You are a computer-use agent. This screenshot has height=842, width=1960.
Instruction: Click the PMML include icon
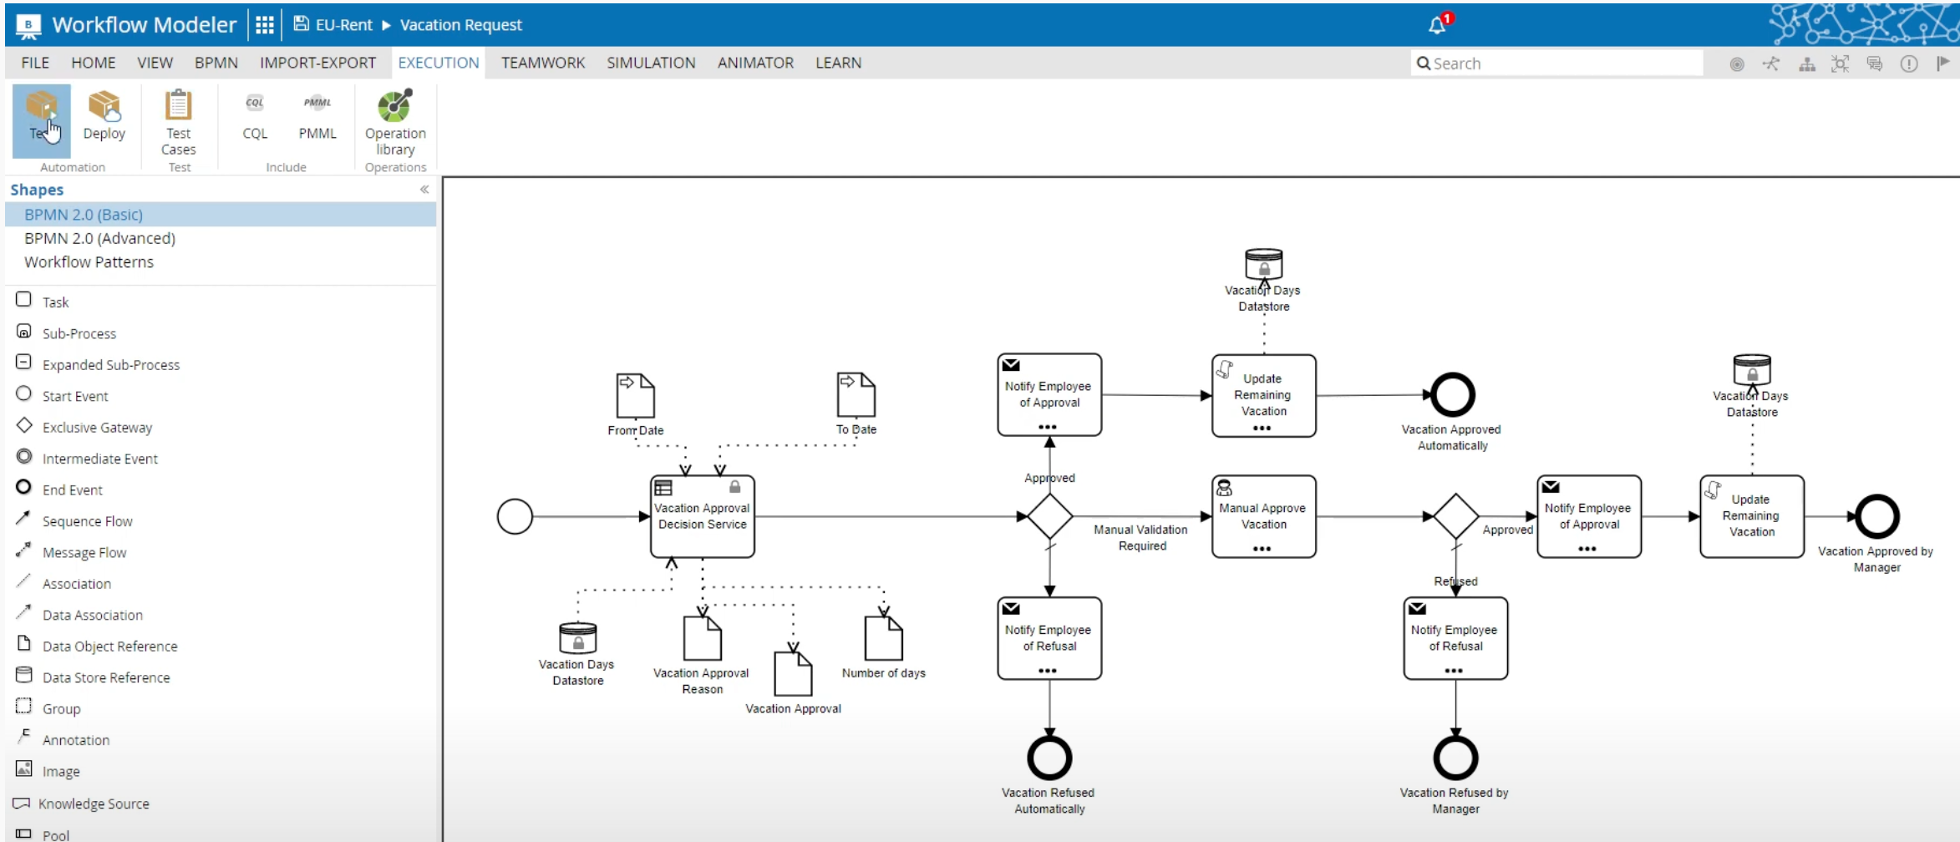coord(317,117)
